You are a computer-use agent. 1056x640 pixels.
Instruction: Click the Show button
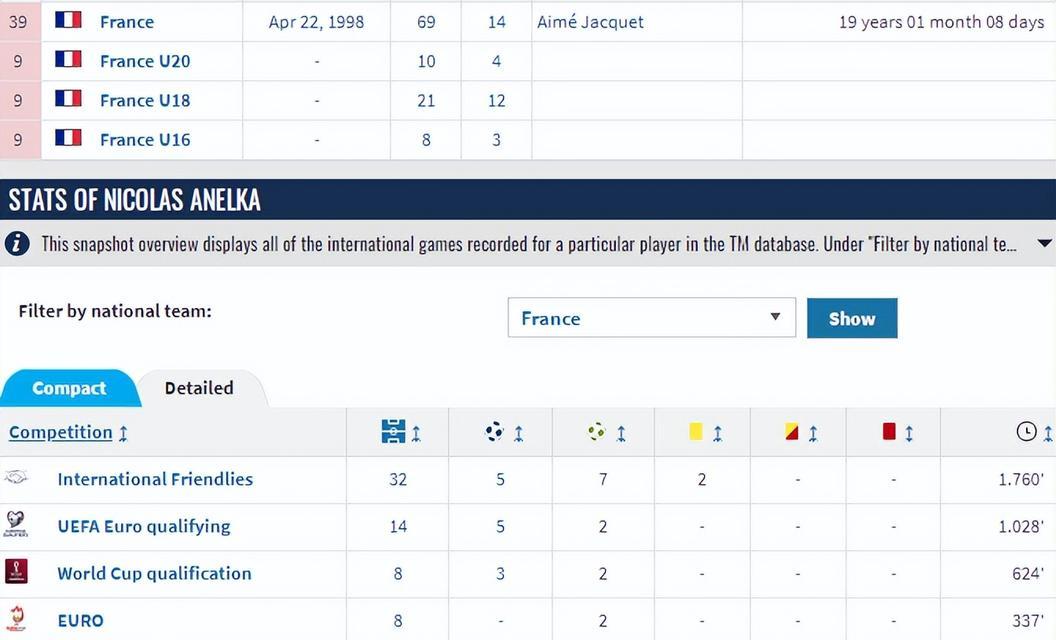click(x=852, y=318)
